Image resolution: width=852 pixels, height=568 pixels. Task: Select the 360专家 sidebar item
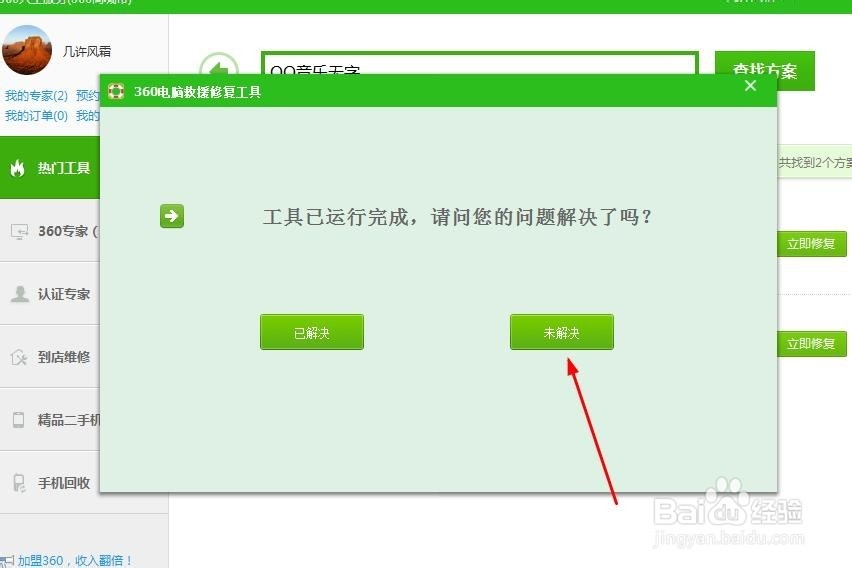[50, 231]
